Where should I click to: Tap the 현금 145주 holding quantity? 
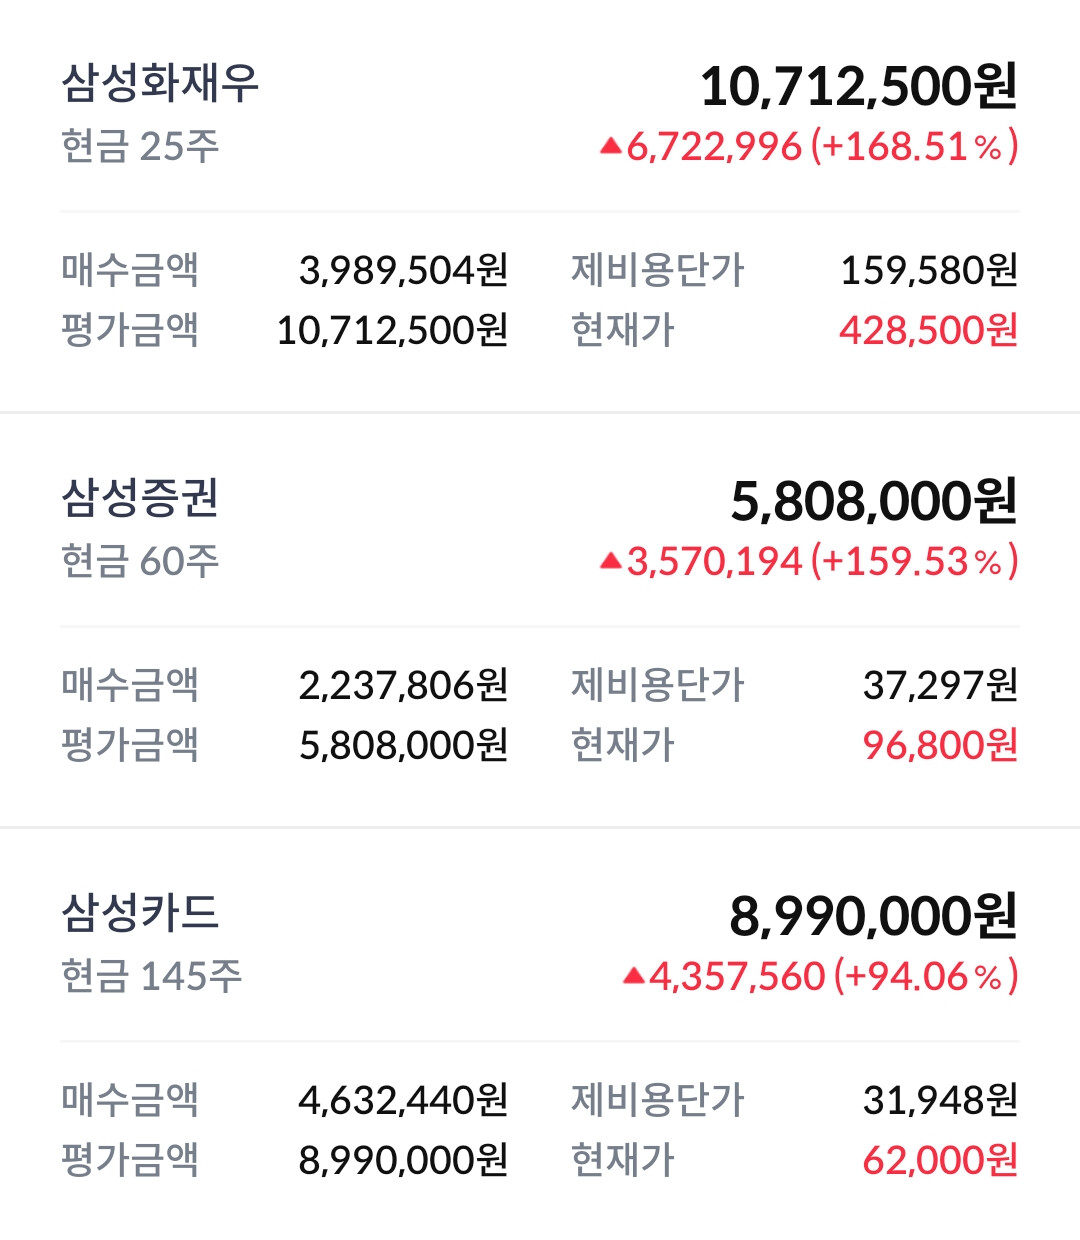click(x=151, y=976)
